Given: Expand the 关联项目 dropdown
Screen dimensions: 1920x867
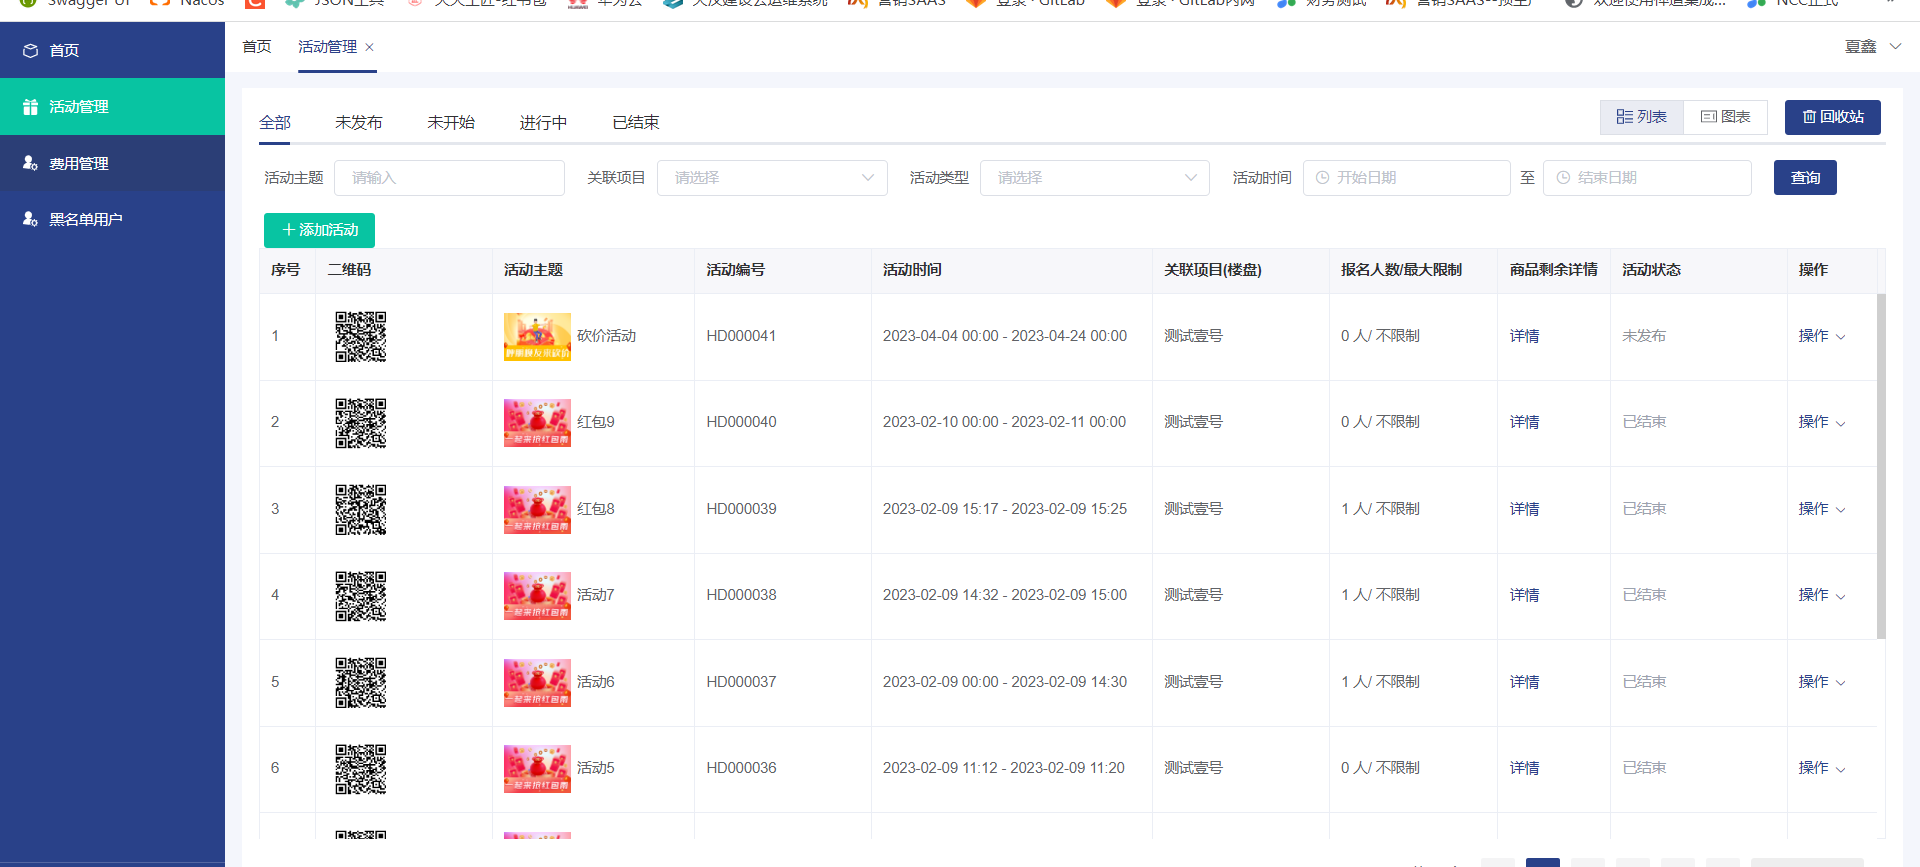Looking at the screenshot, I should 772,178.
